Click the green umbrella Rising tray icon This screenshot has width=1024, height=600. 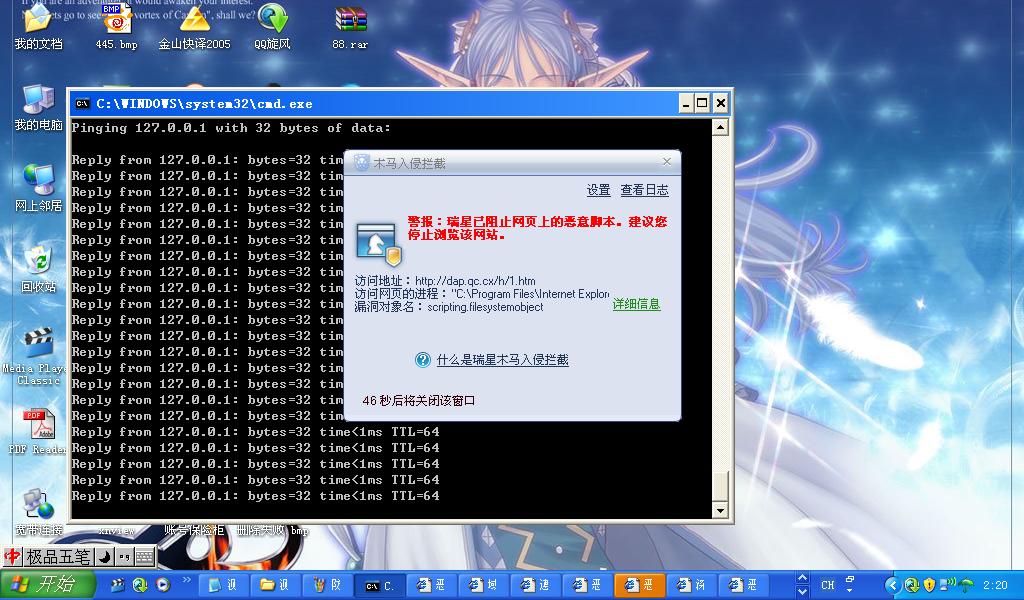(968, 585)
